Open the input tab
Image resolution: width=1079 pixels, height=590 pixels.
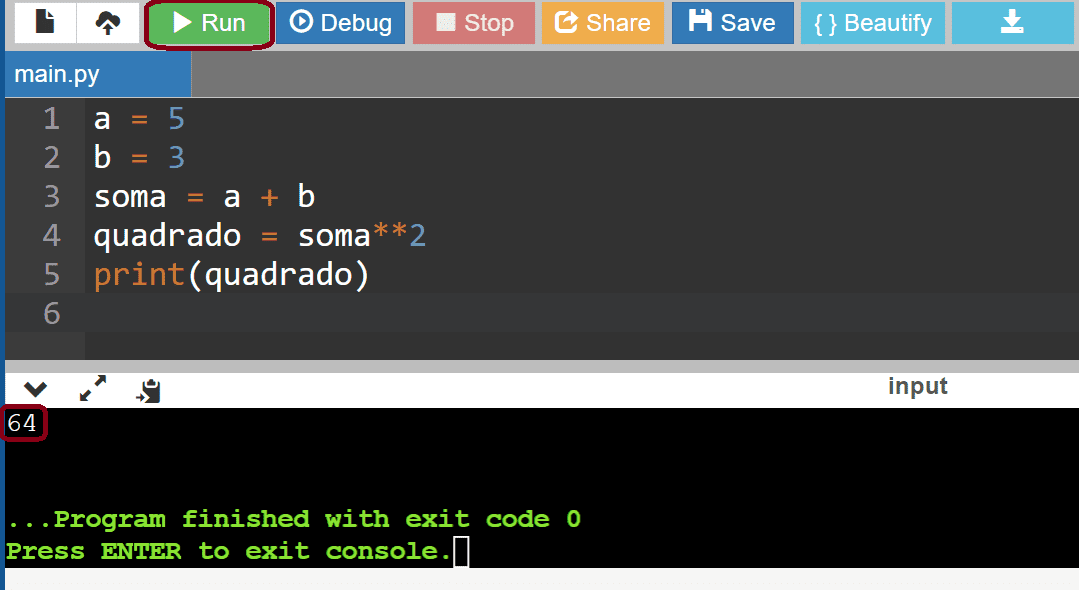coord(917,387)
